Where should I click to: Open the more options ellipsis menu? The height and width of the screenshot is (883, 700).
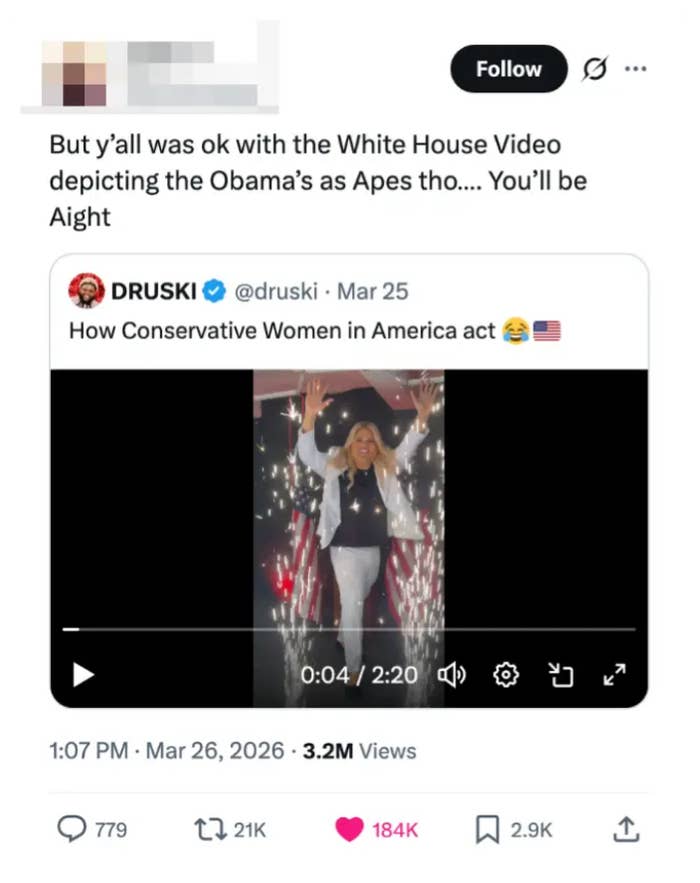[x=637, y=69]
